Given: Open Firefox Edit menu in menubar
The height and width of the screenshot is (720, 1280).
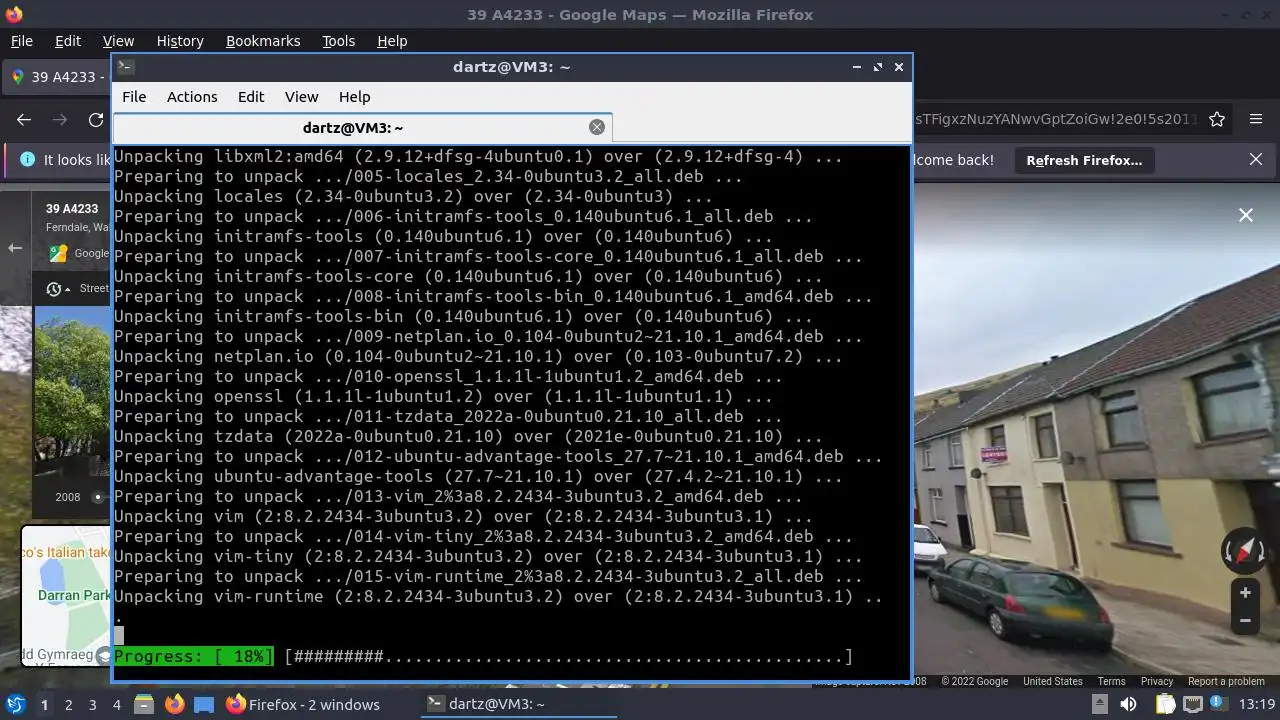Looking at the screenshot, I should [x=68, y=41].
